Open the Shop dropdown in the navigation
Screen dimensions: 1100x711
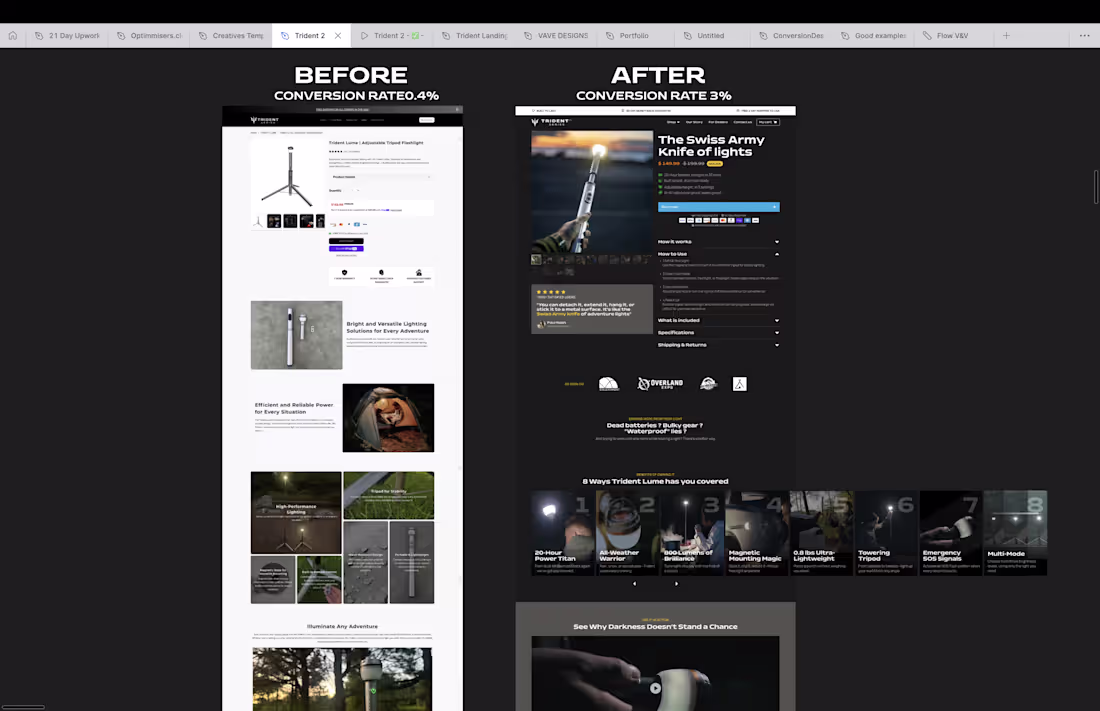coord(673,122)
